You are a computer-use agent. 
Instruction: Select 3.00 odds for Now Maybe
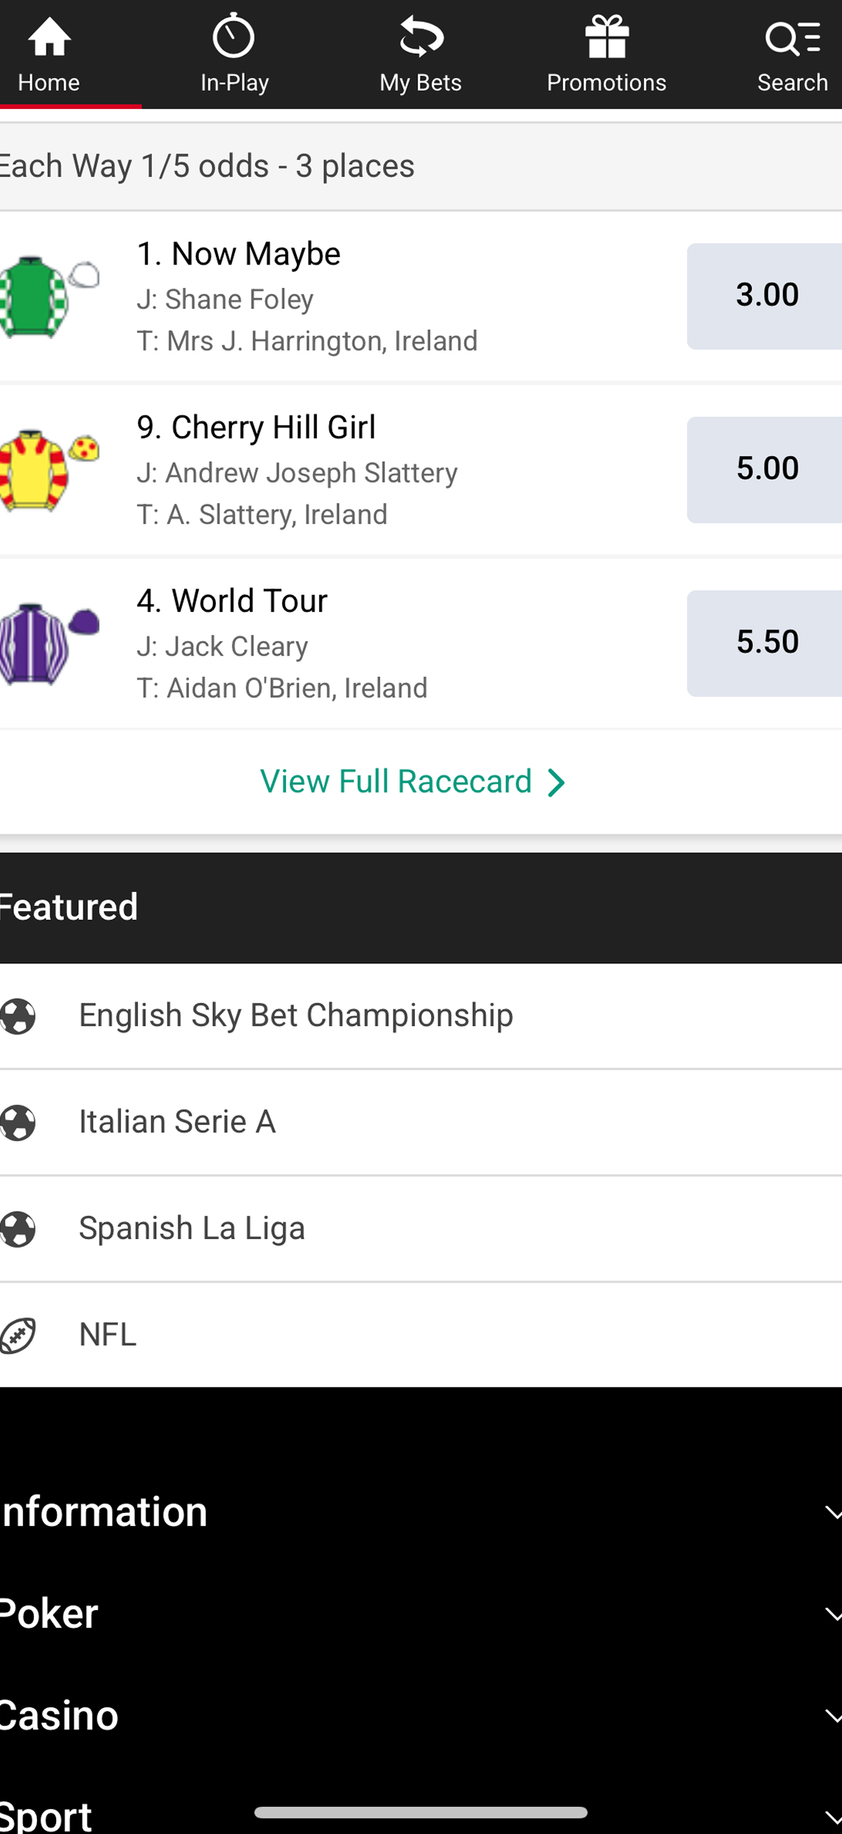click(766, 296)
